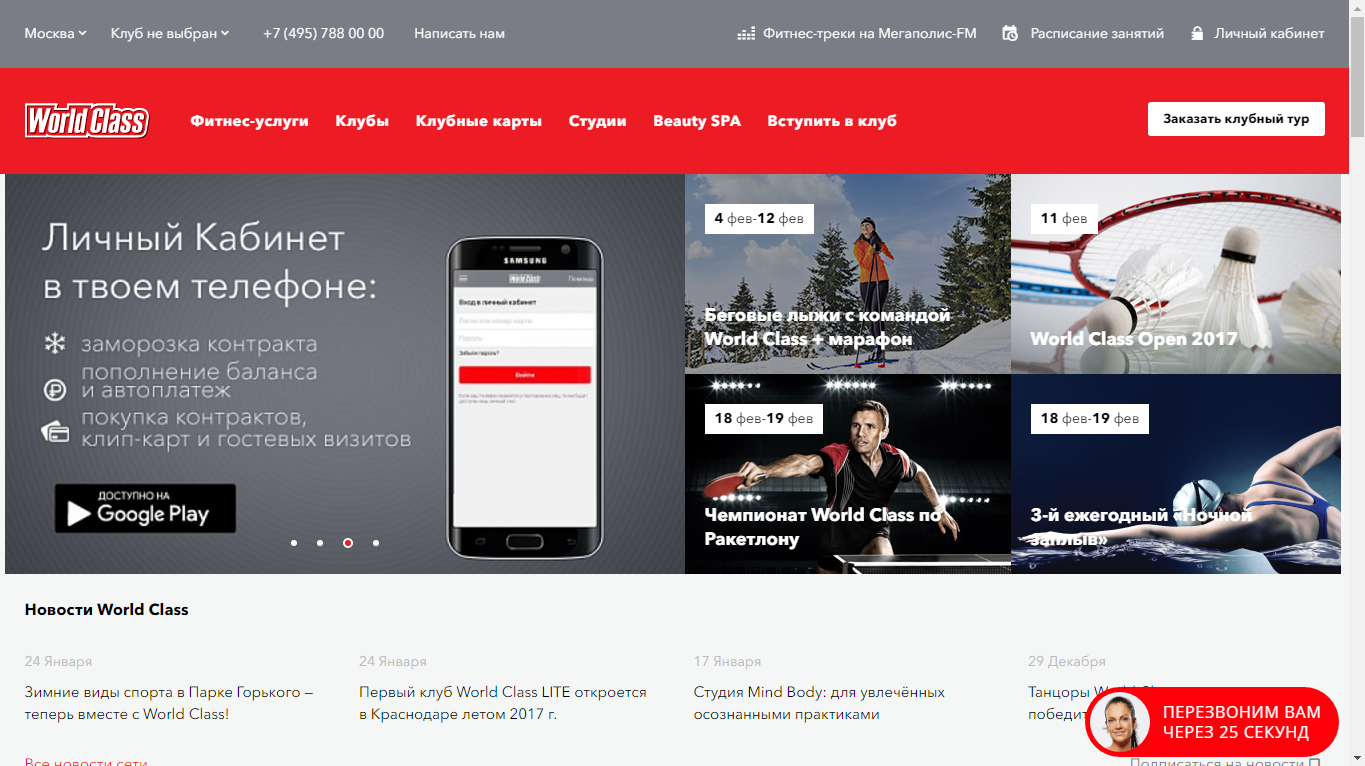The width and height of the screenshot is (1365, 766).
Task: Click the calendar icon beside Расписание занятий
Action: pyautogui.click(x=1010, y=33)
